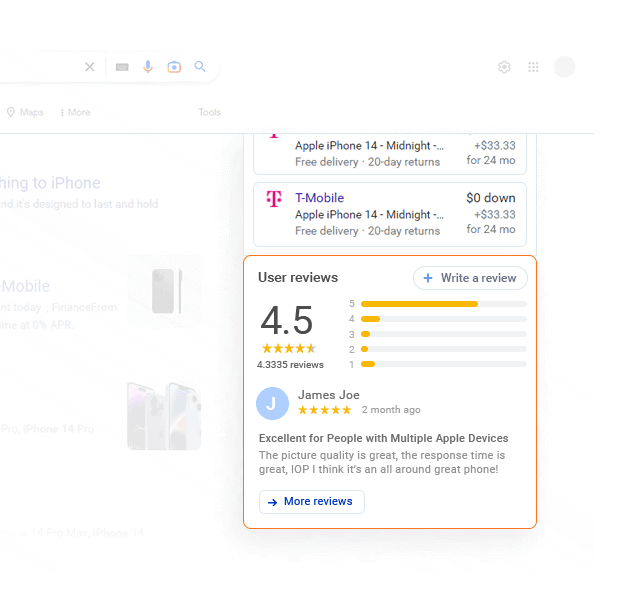This screenshot has height=606, width=631.
Task: Select the 2-star rating bar
Action: pos(443,349)
